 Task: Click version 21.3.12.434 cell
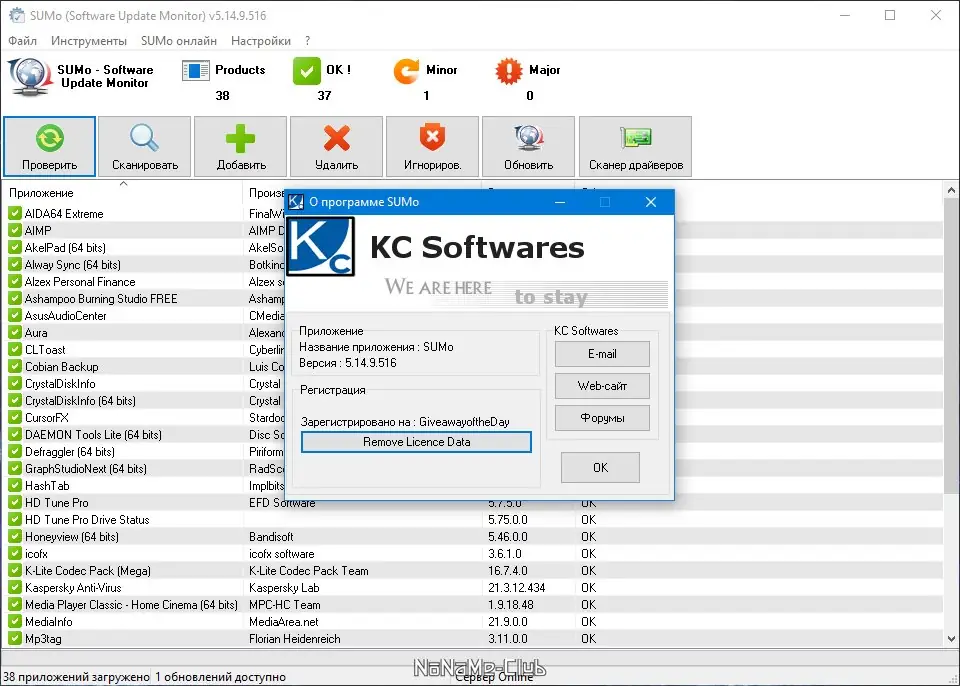pyautogui.click(x=516, y=587)
